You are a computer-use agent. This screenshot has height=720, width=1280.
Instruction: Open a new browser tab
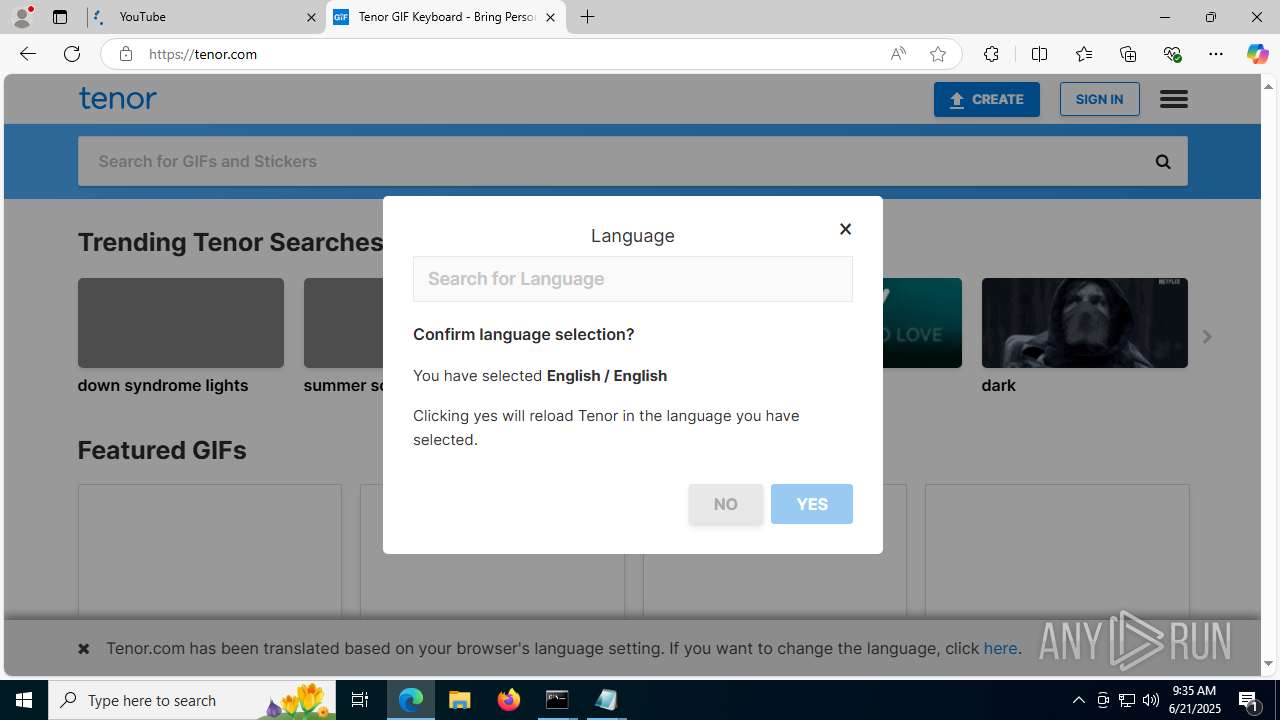(x=588, y=17)
